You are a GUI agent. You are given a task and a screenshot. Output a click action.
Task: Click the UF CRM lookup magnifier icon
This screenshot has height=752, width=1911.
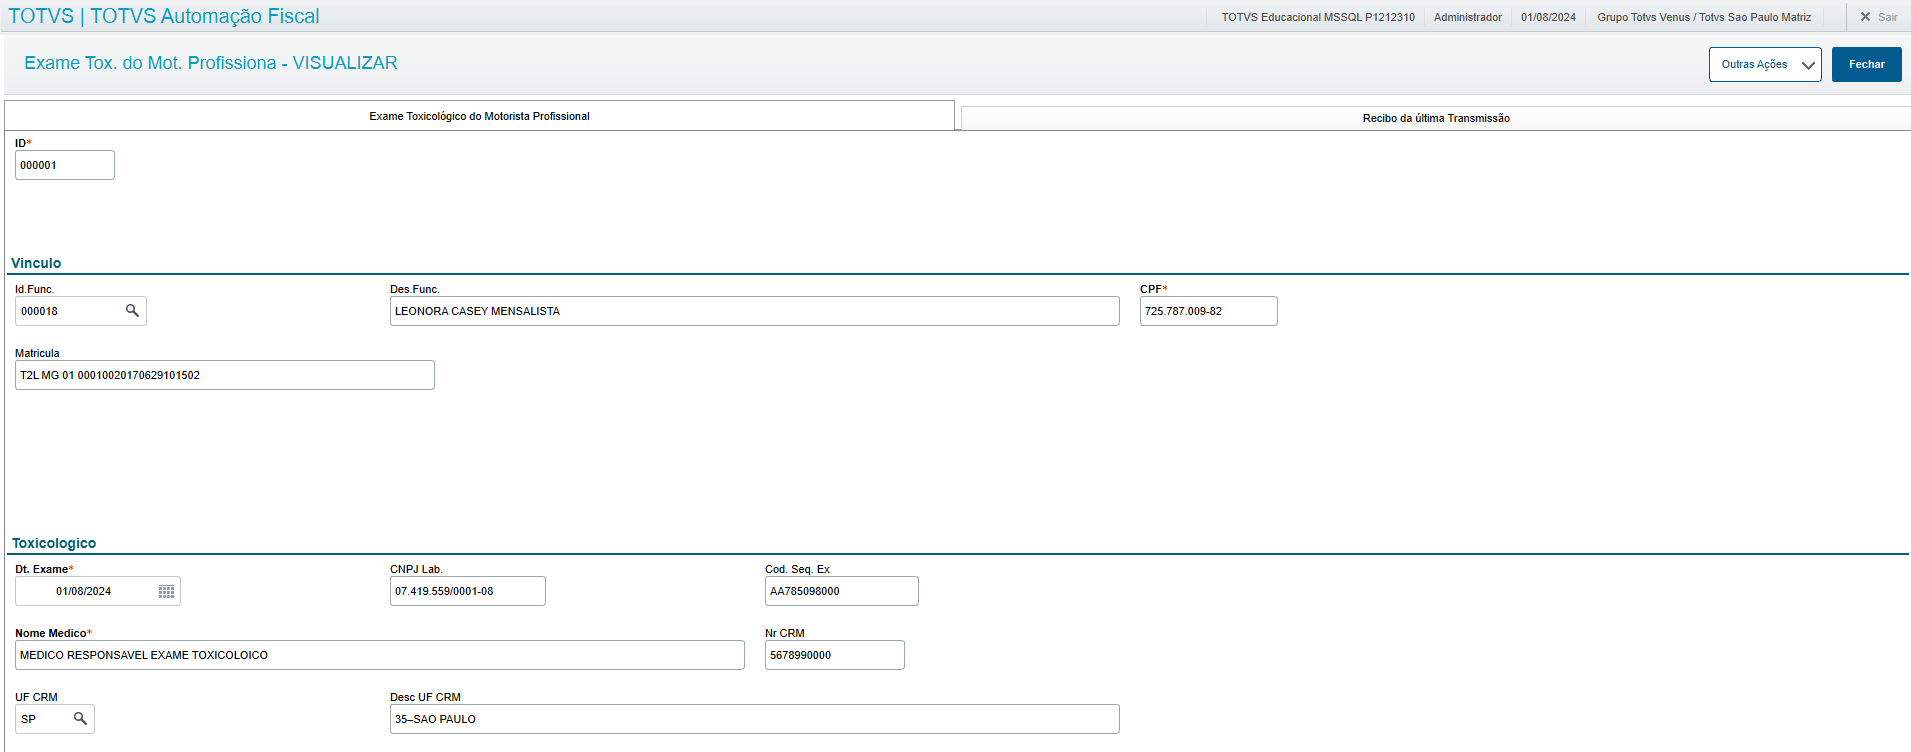(x=80, y=719)
